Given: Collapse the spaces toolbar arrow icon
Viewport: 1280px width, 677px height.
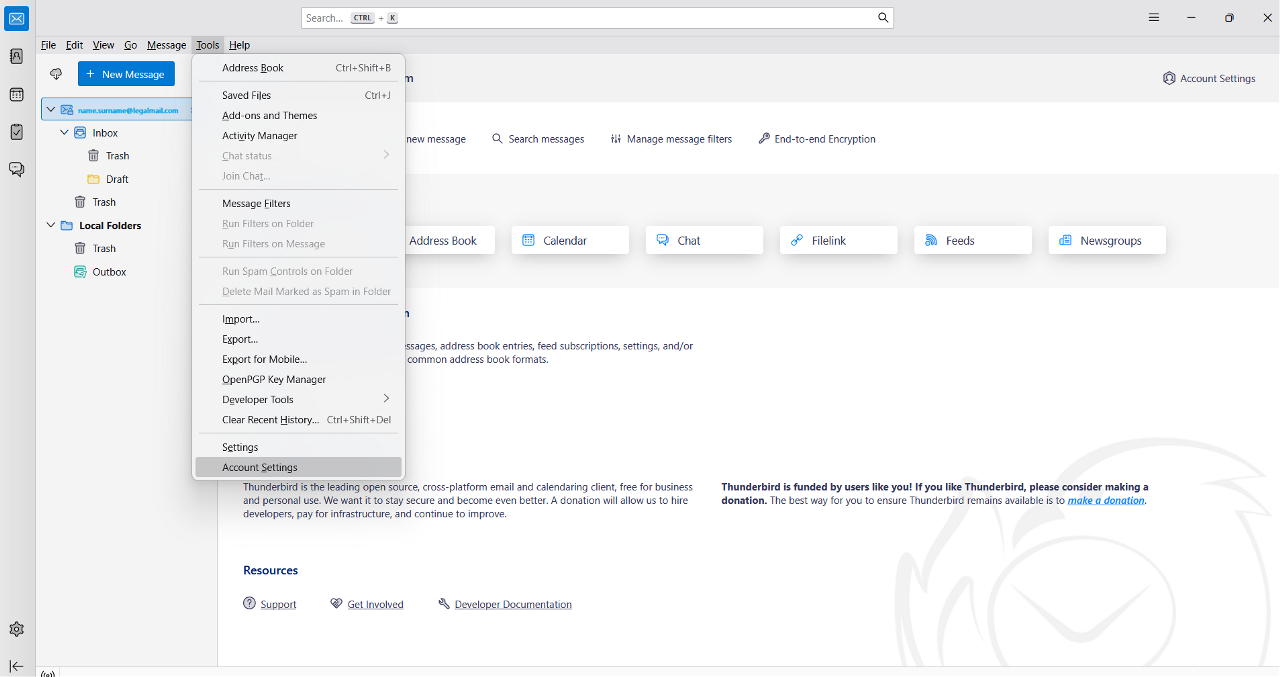Looking at the screenshot, I should tap(16, 666).
